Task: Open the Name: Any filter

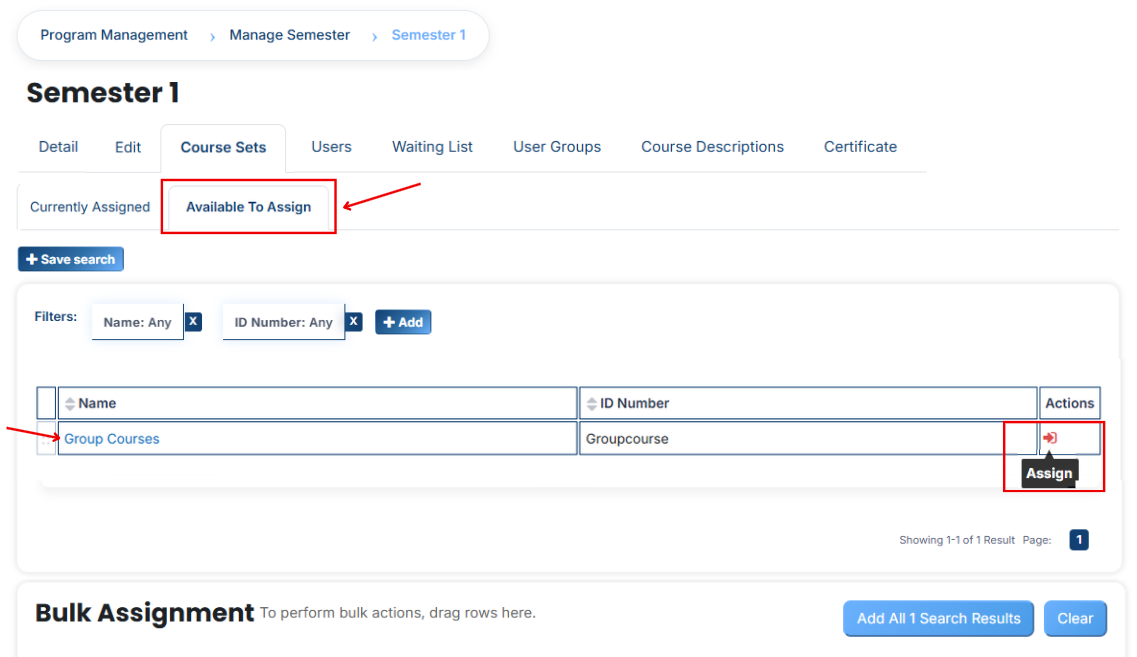Action: (137, 322)
